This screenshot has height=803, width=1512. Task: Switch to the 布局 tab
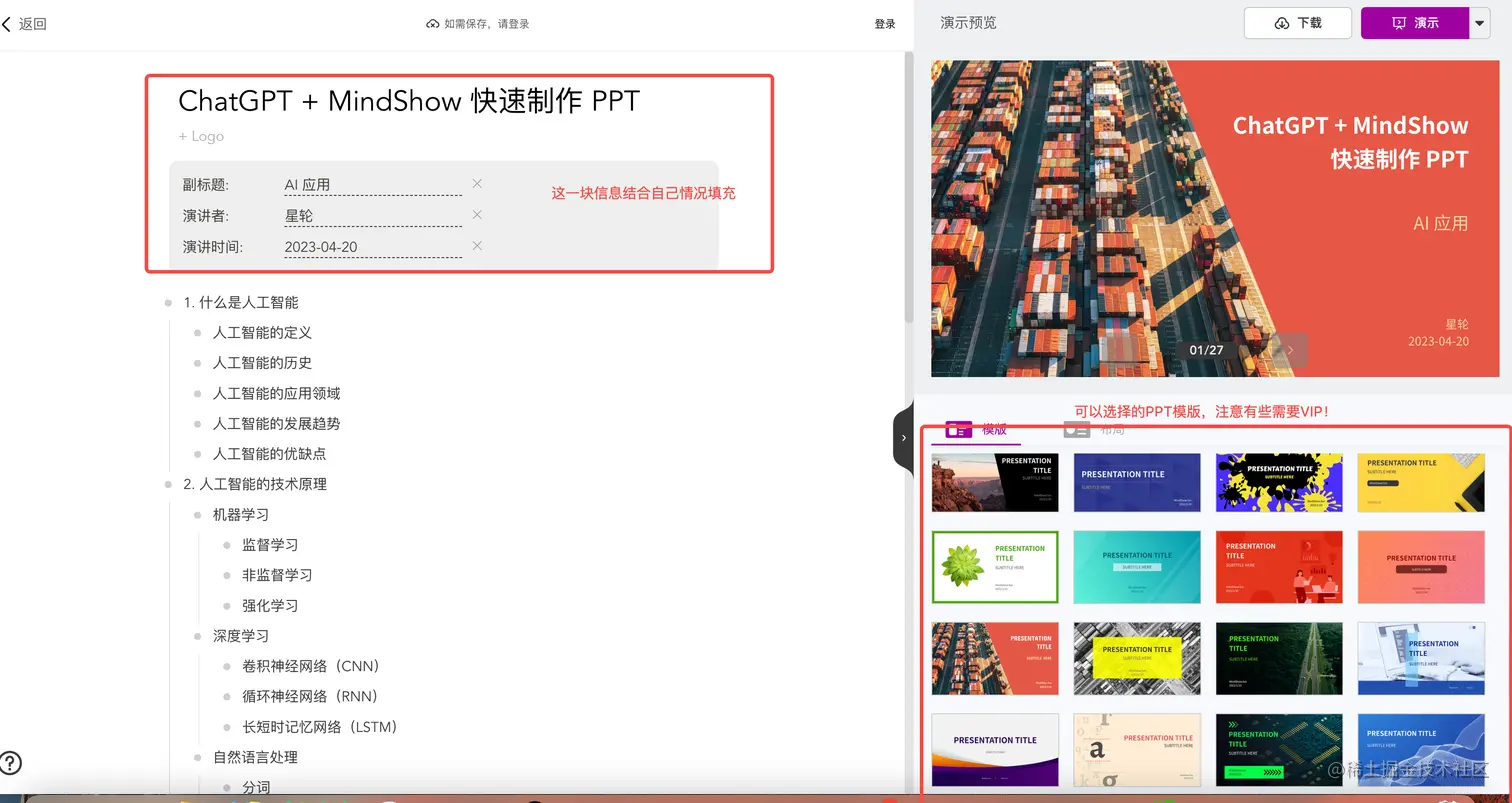[x=1093, y=429]
